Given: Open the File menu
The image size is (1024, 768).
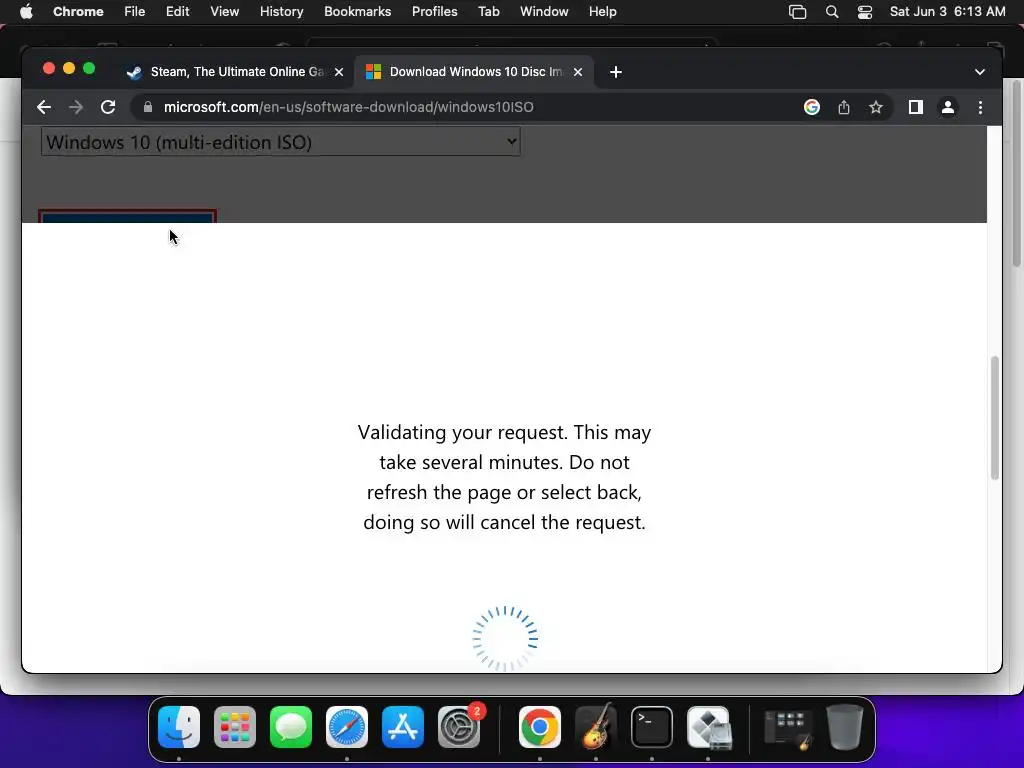Looking at the screenshot, I should [135, 12].
